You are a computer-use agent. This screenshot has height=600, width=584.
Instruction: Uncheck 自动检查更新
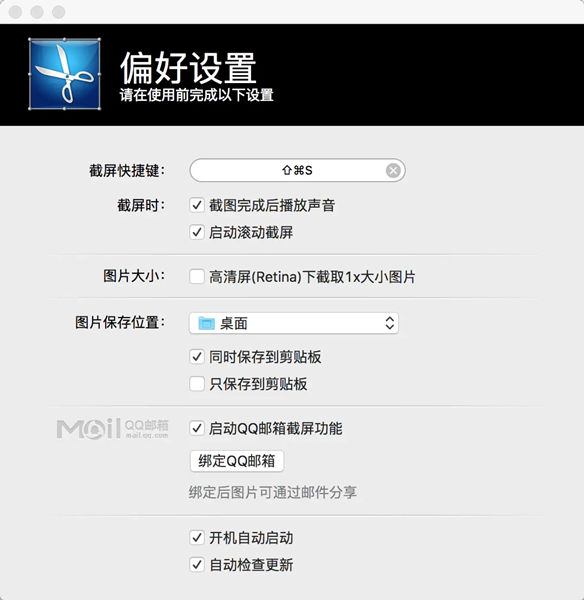pyautogui.click(x=197, y=564)
